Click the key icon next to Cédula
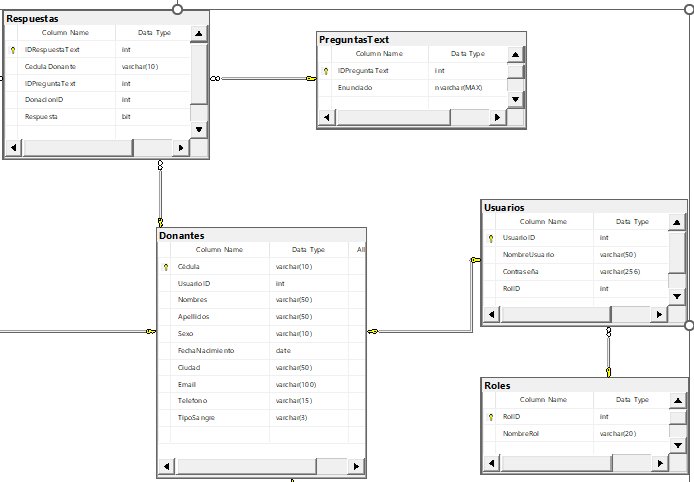 (166, 267)
